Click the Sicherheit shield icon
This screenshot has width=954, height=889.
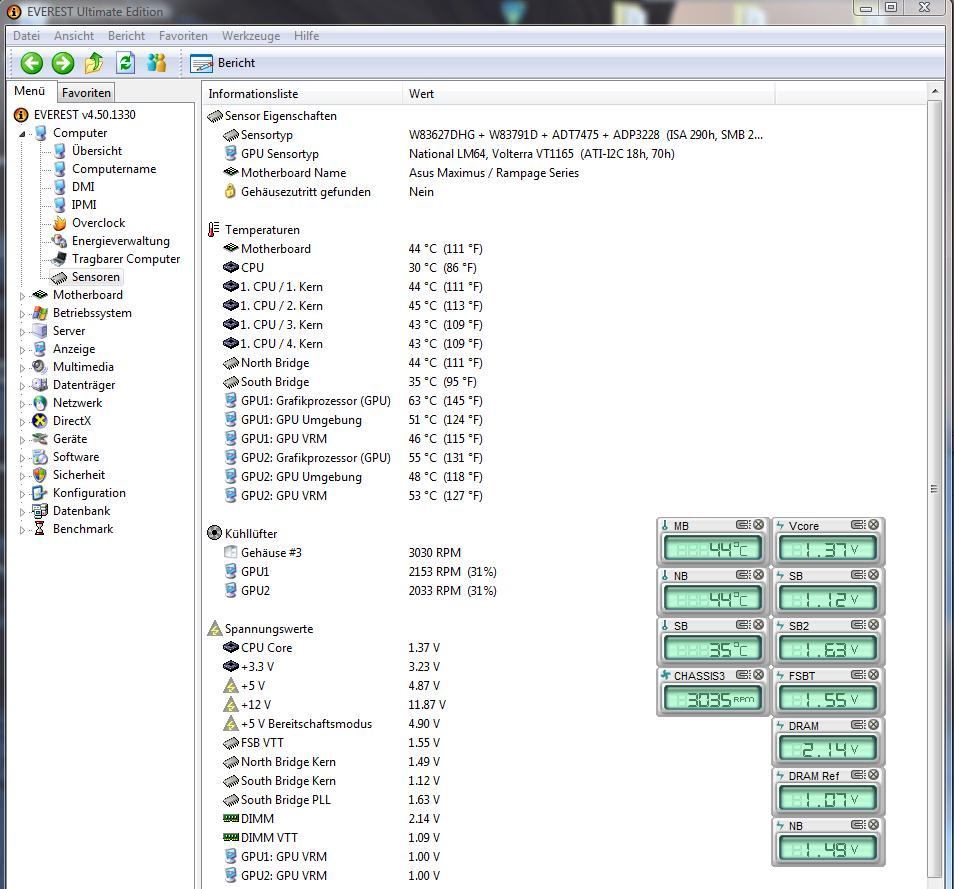click(40, 475)
